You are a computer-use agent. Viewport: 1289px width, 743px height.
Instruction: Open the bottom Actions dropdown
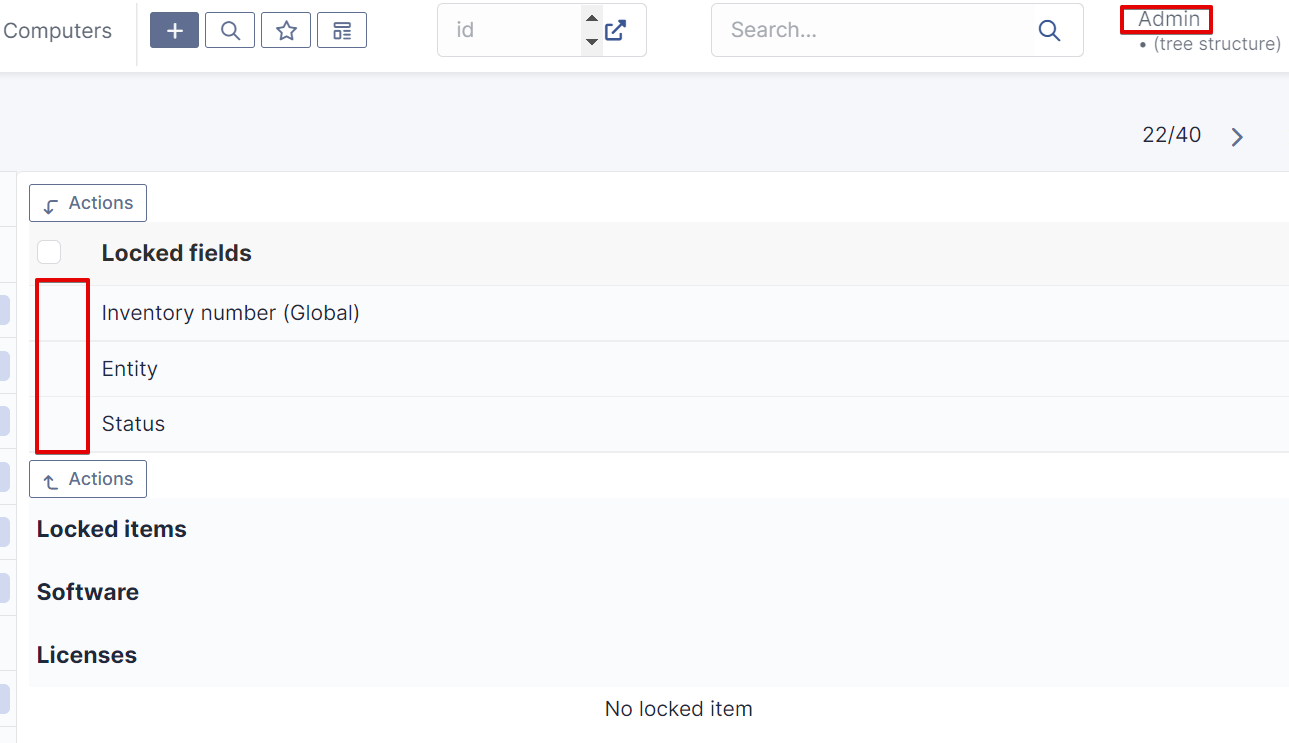coord(88,479)
